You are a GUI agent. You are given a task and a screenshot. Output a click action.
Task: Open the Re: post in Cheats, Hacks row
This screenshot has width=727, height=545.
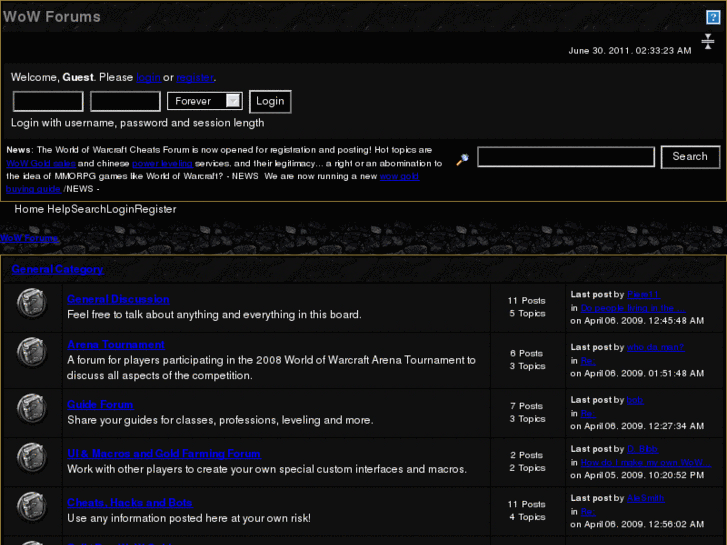tap(588, 512)
